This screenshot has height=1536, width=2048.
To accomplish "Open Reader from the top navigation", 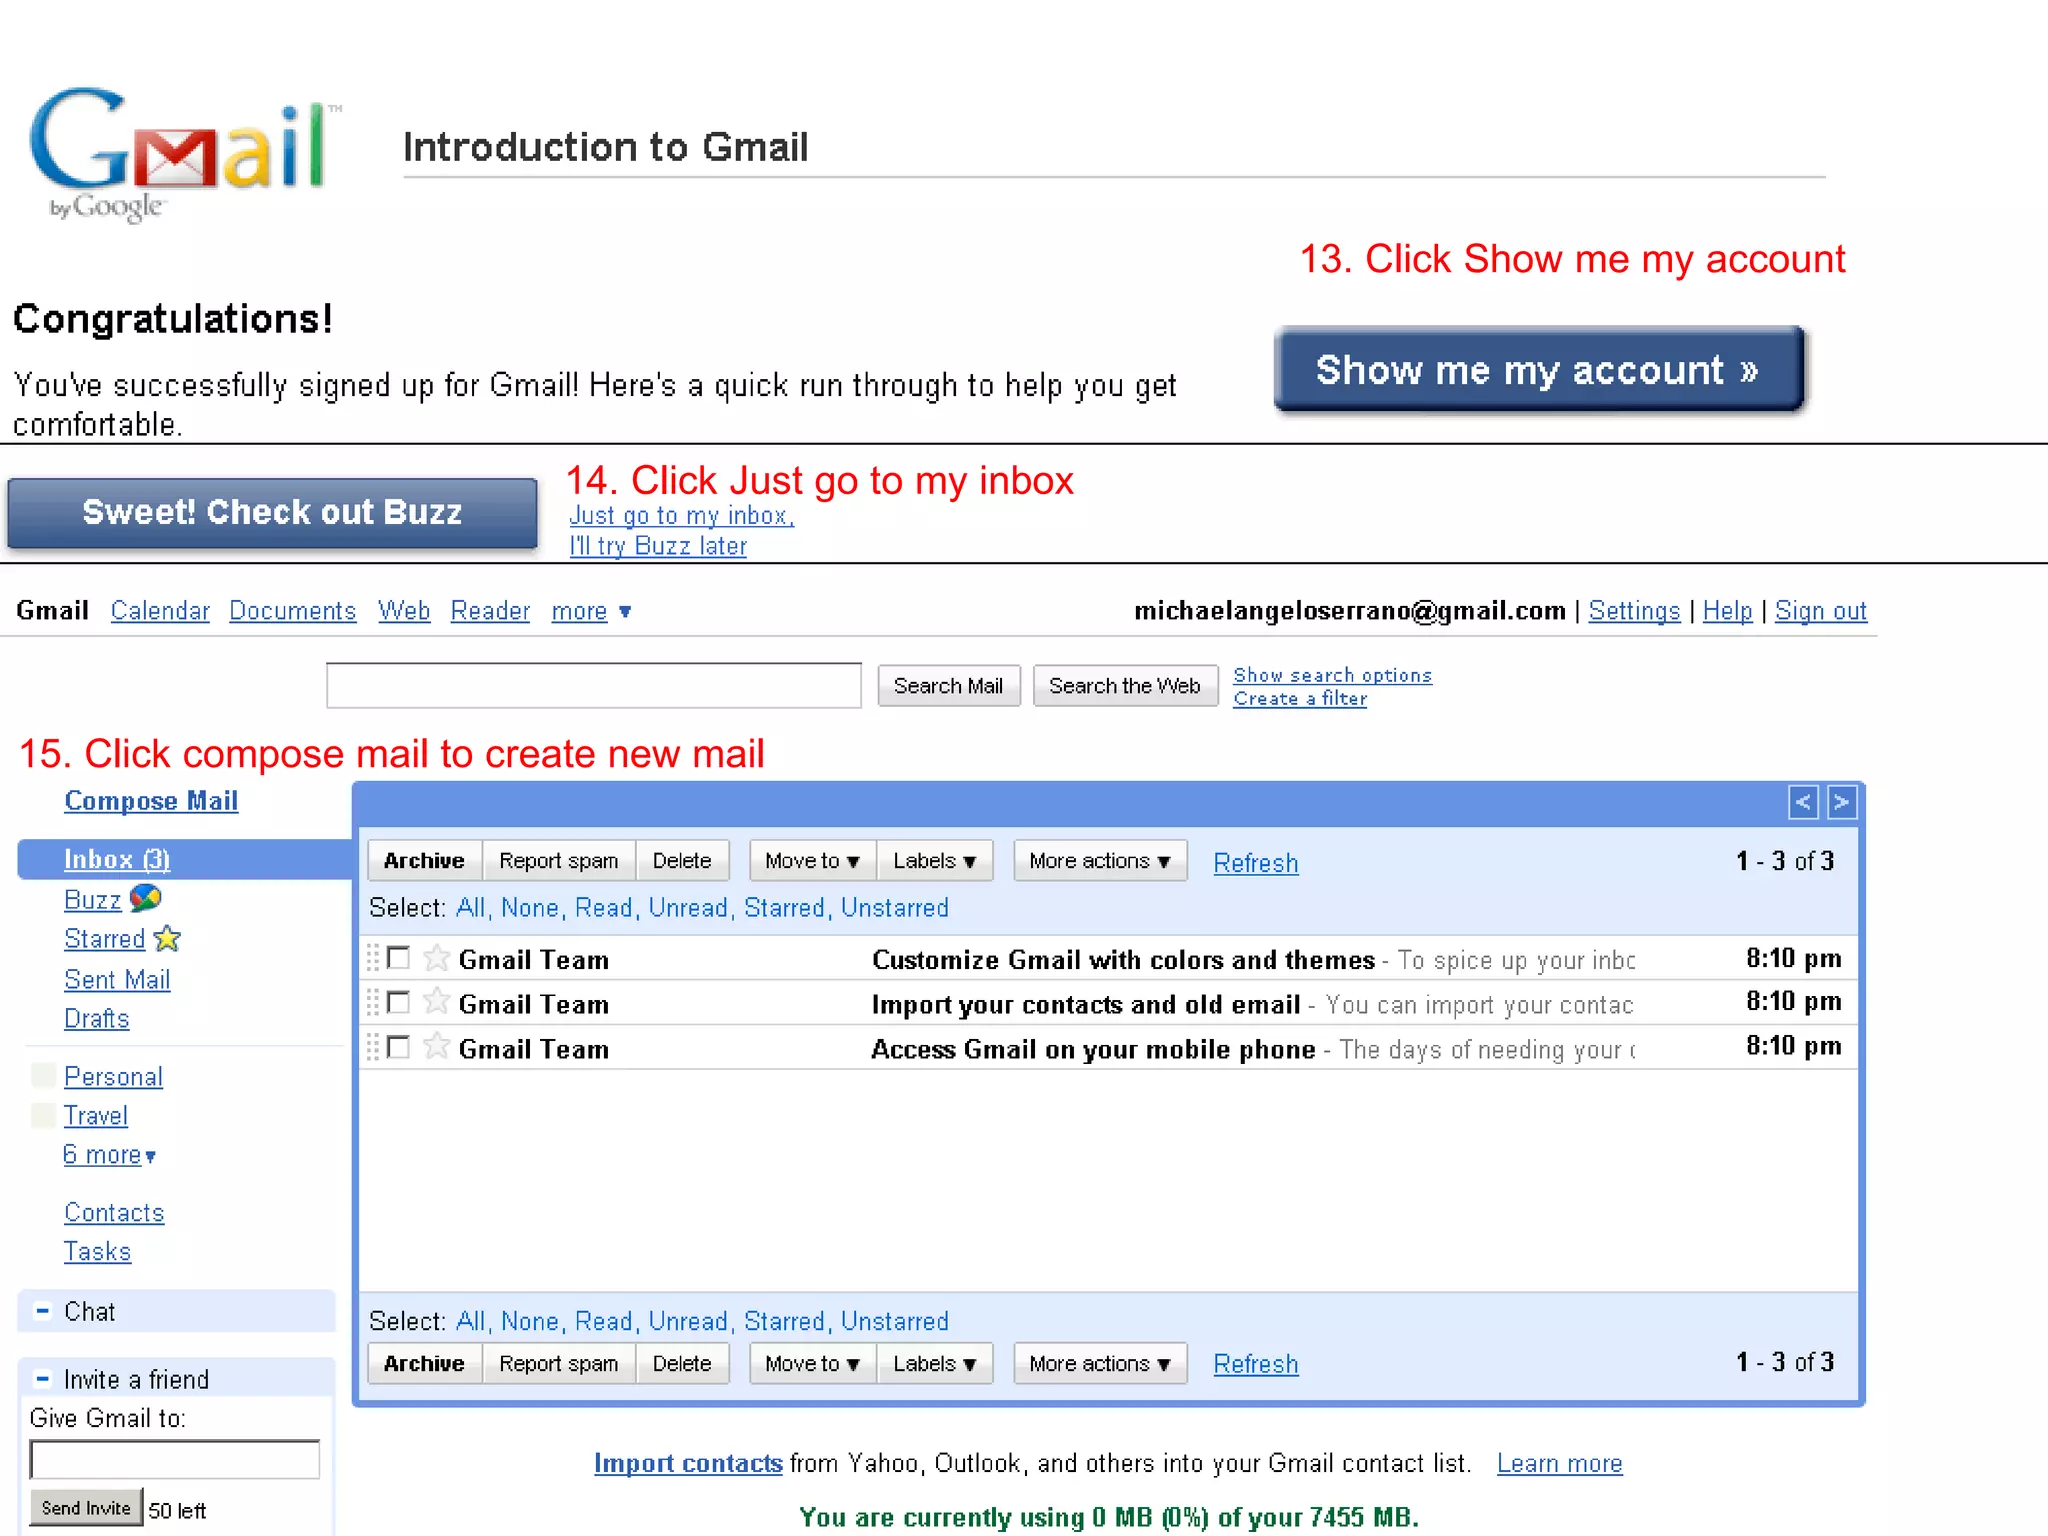I will [x=490, y=611].
